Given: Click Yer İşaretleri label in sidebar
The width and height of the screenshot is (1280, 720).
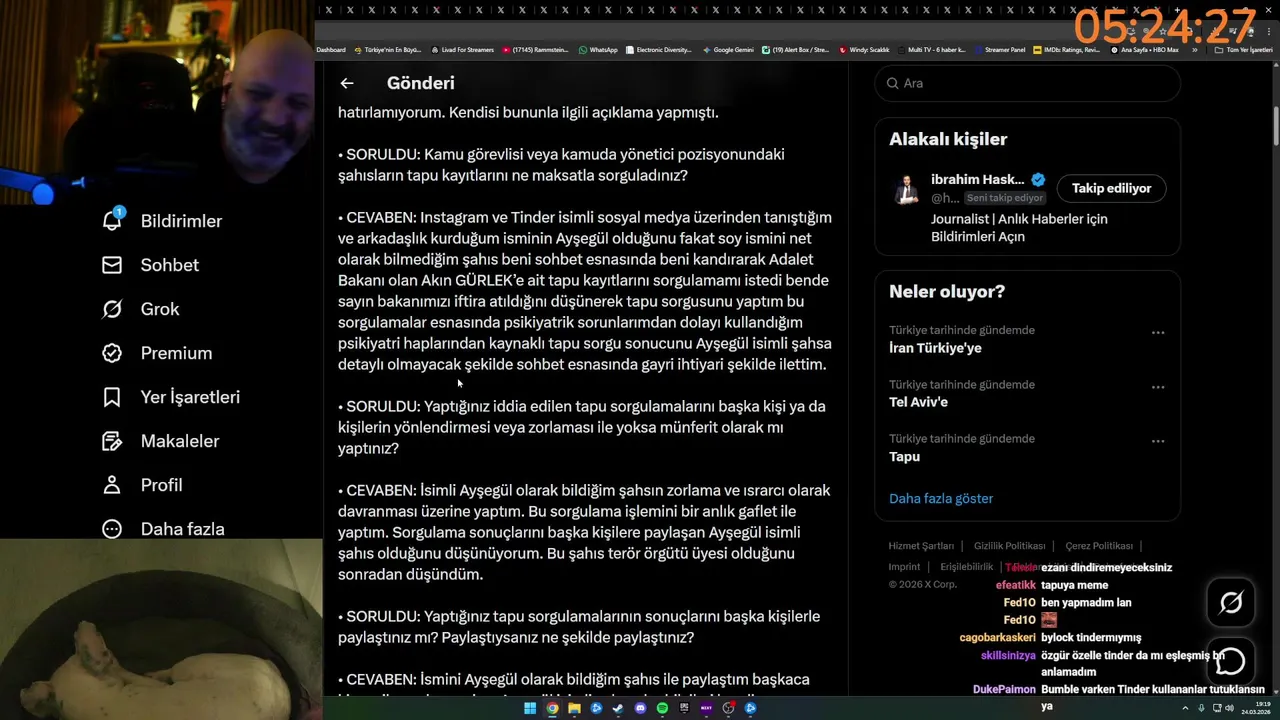Looking at the screenshot, I should (190, 397).
